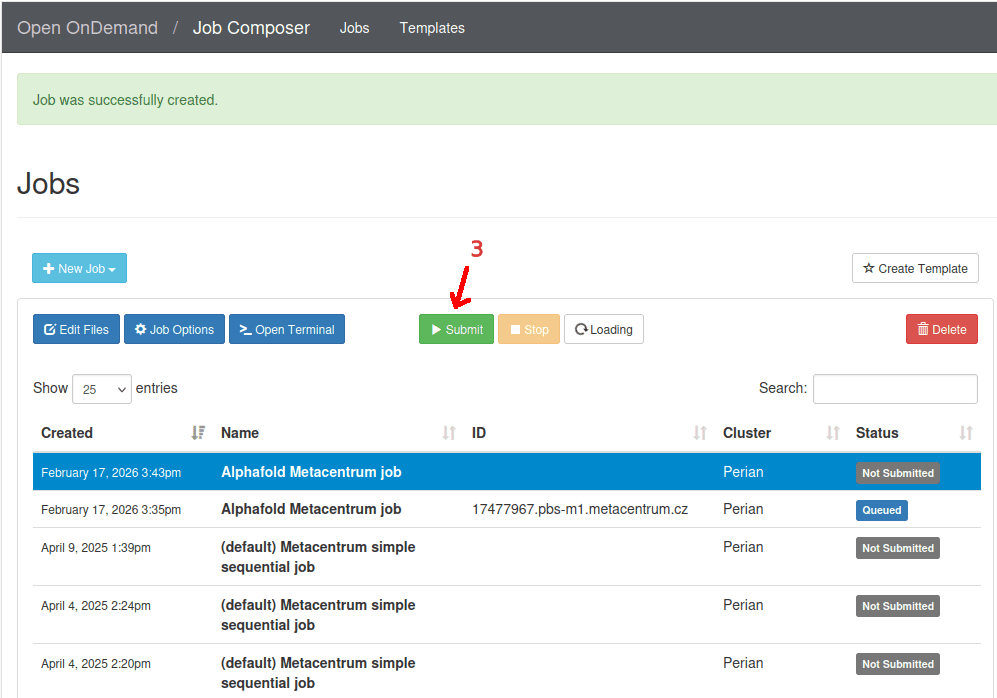Open the Templates menu item
Viewport: 997px width, 698px height.
(x=432, y=28)
